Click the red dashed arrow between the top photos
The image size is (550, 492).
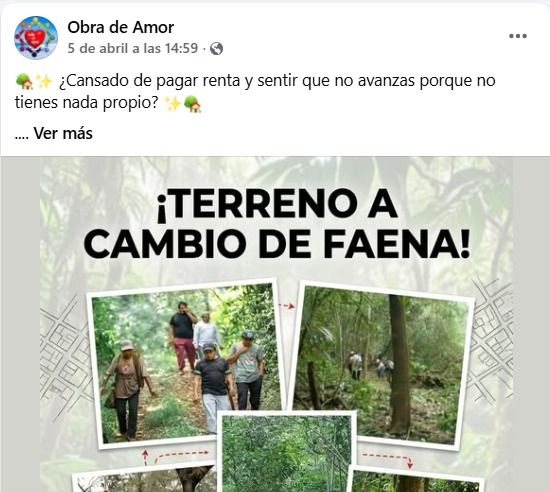(287, 306)
